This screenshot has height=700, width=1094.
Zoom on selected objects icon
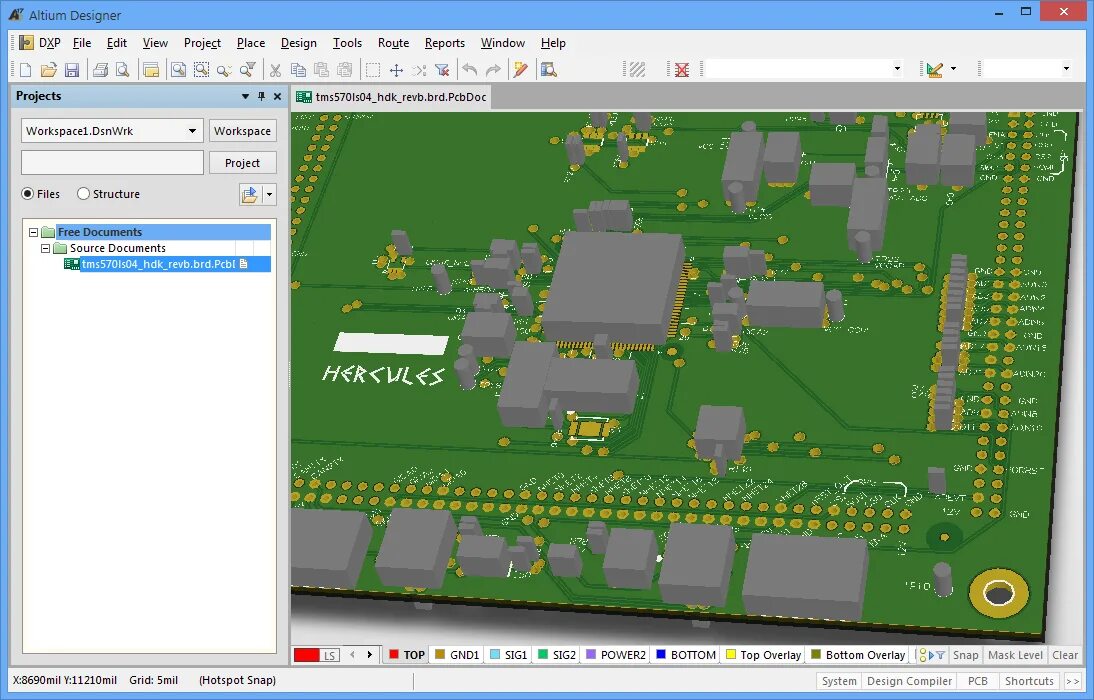click(x=224, y=70)
